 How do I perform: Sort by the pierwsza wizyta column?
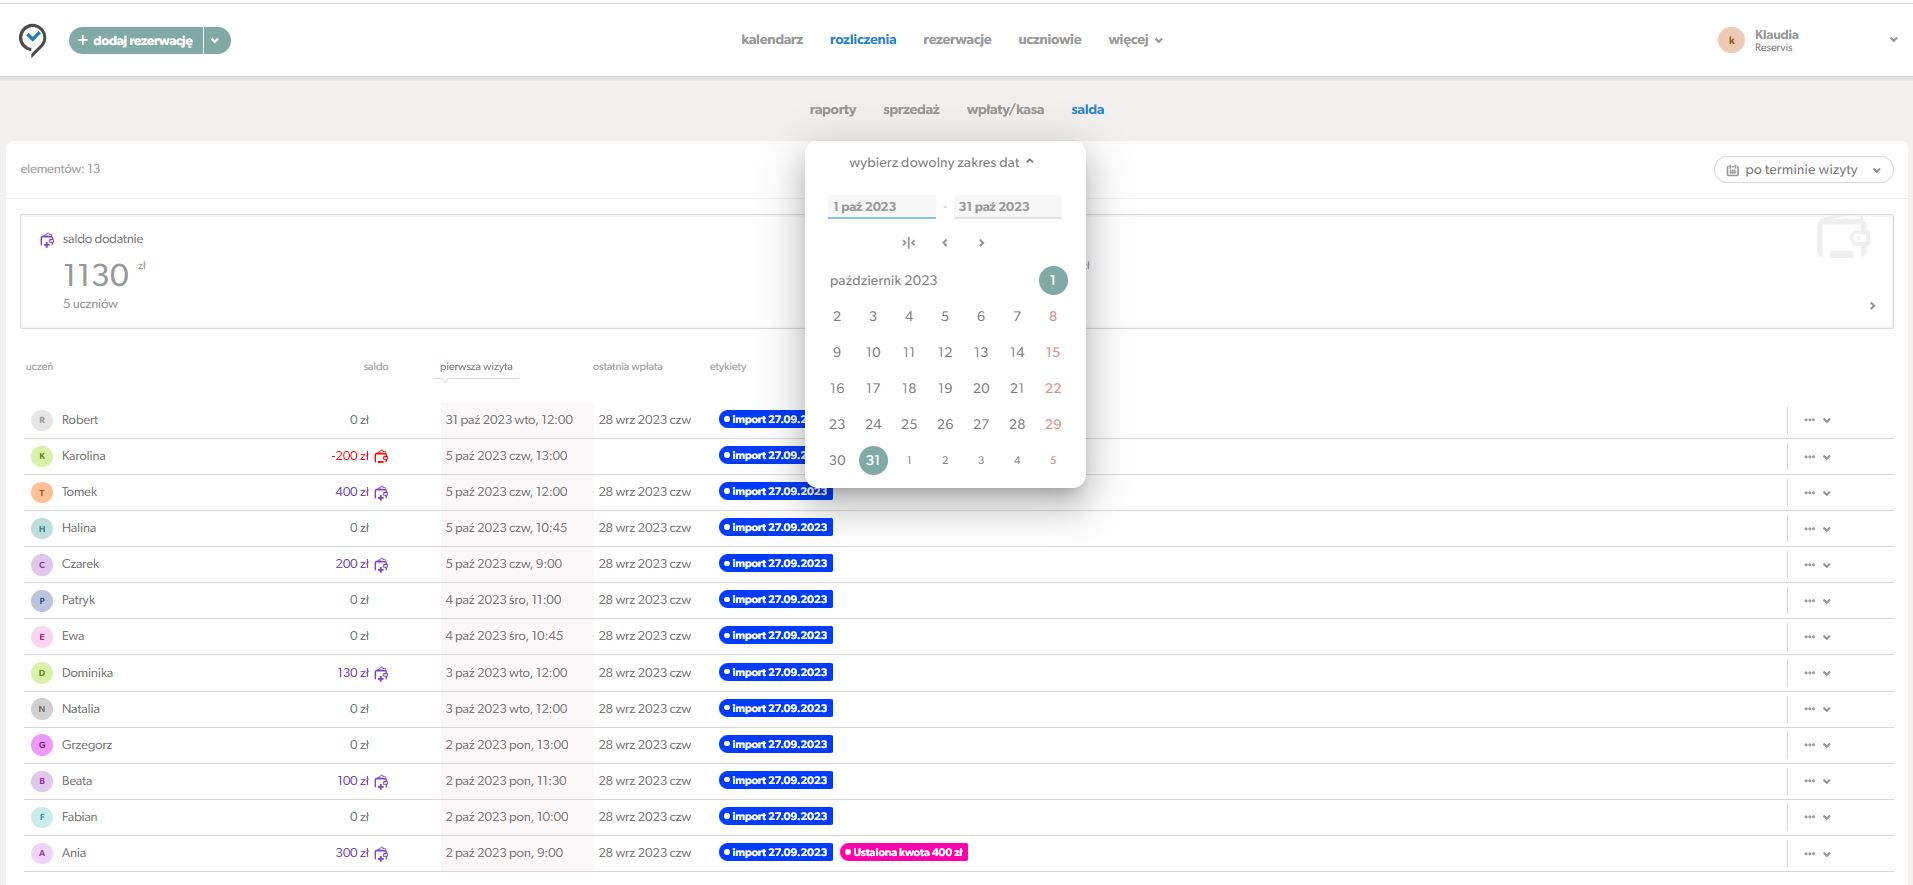pyautogui.click(x=476, y=367)
